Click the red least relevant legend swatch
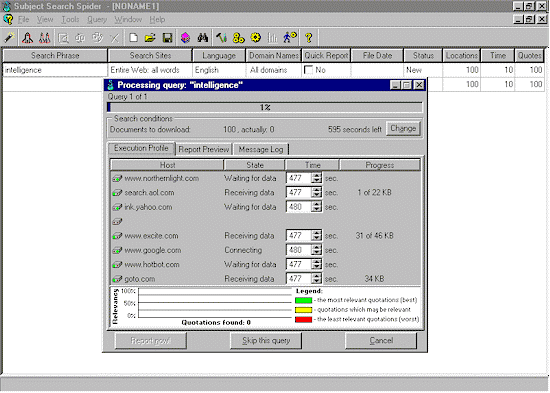 pyautogui.click(x=303, y=319)
